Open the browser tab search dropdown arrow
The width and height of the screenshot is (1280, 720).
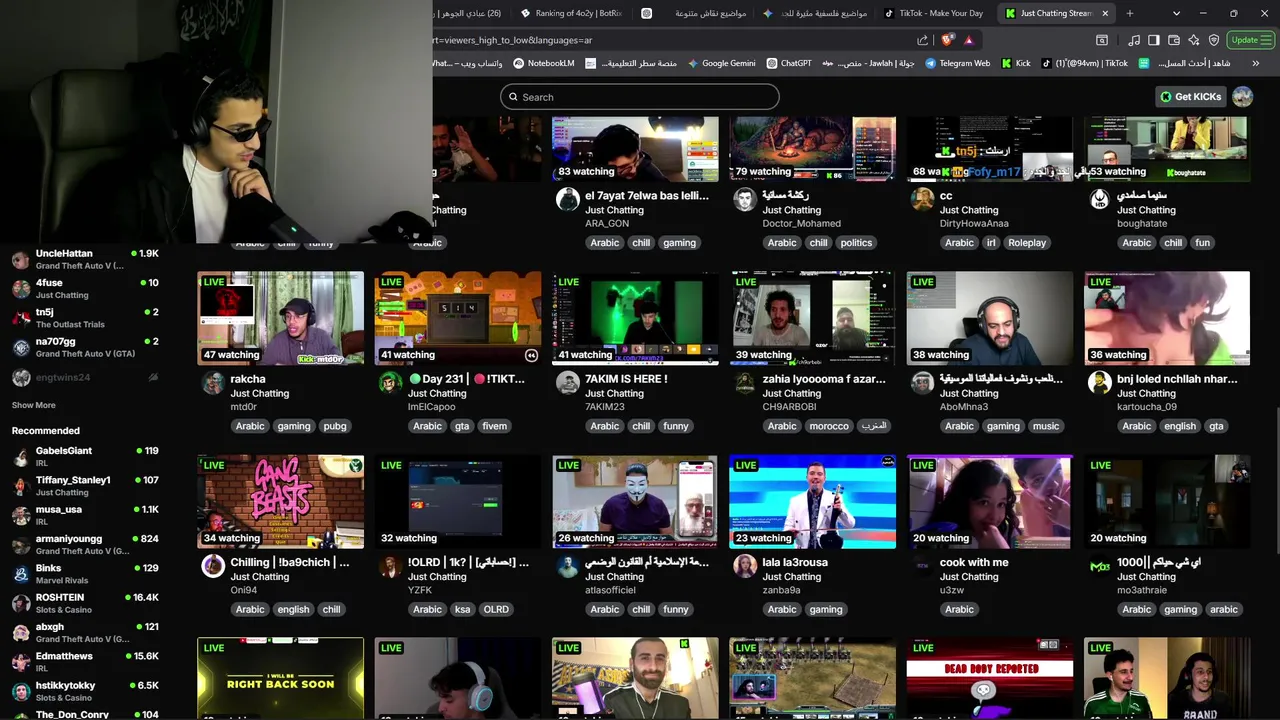coord(1176,13)
